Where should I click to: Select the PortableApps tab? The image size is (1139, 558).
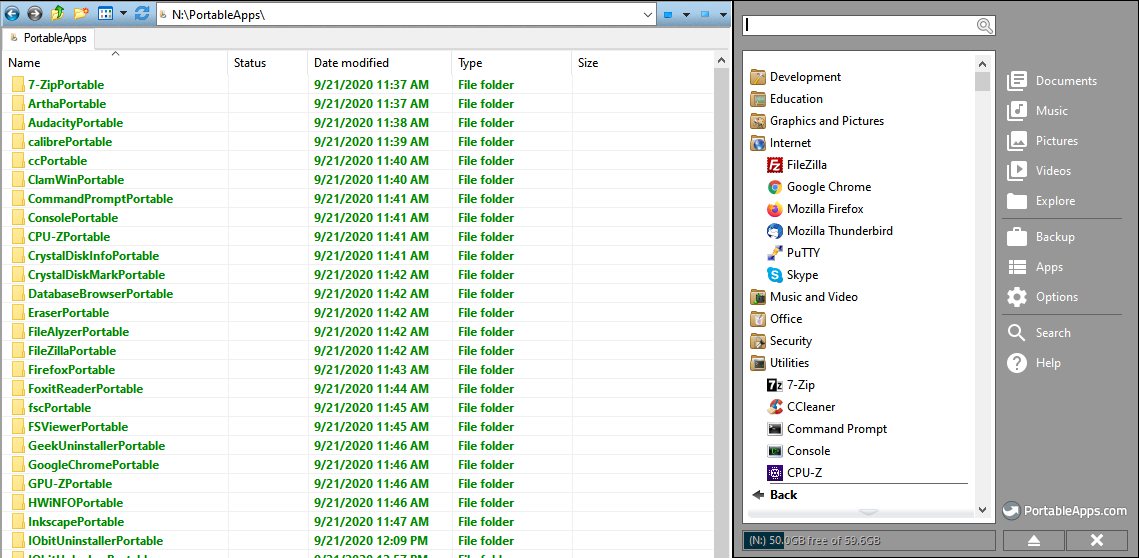48,38
